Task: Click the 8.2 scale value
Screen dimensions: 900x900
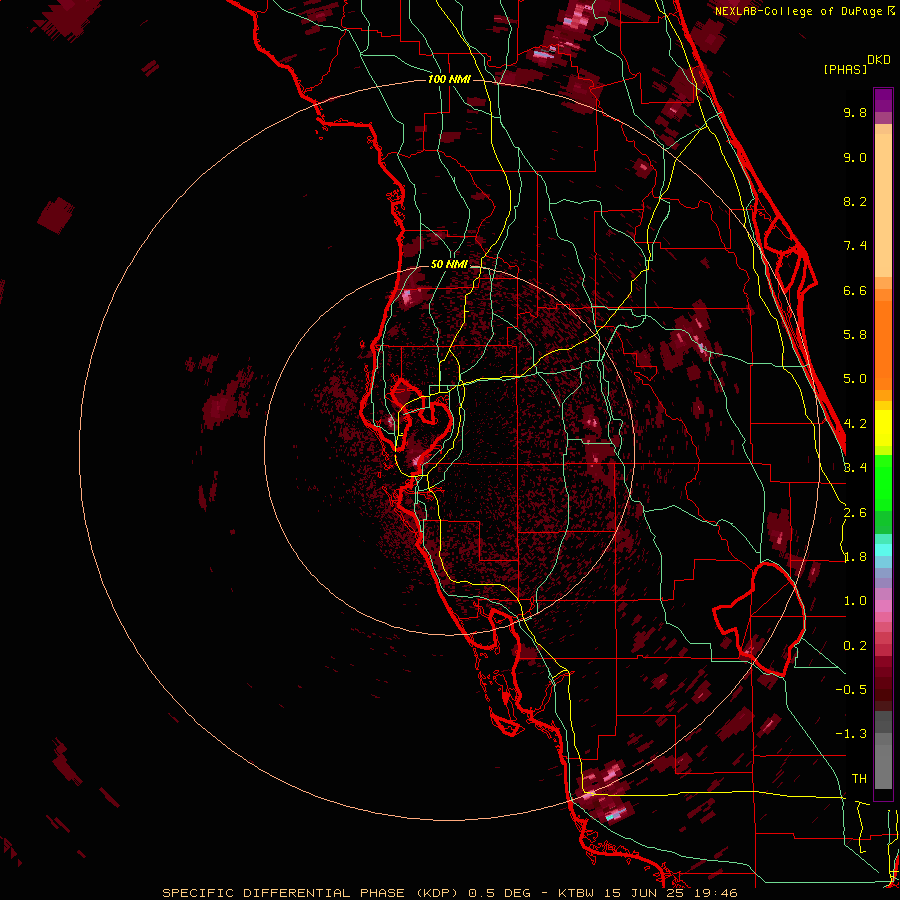Action: (855, 201)
